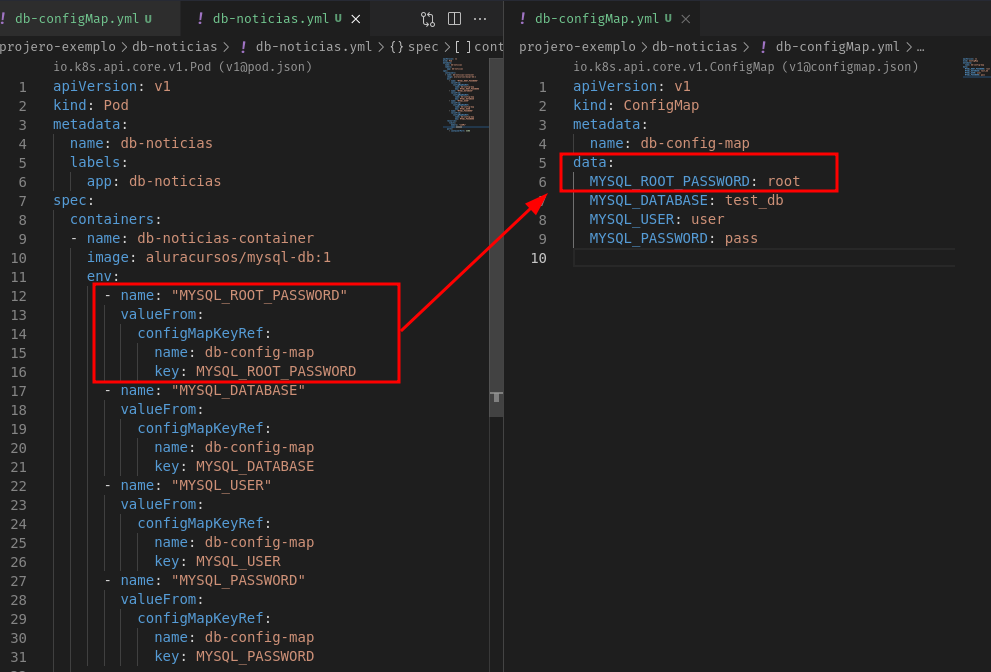Open the source control changes icon
The image size is (991, 672).
(428, 19)
